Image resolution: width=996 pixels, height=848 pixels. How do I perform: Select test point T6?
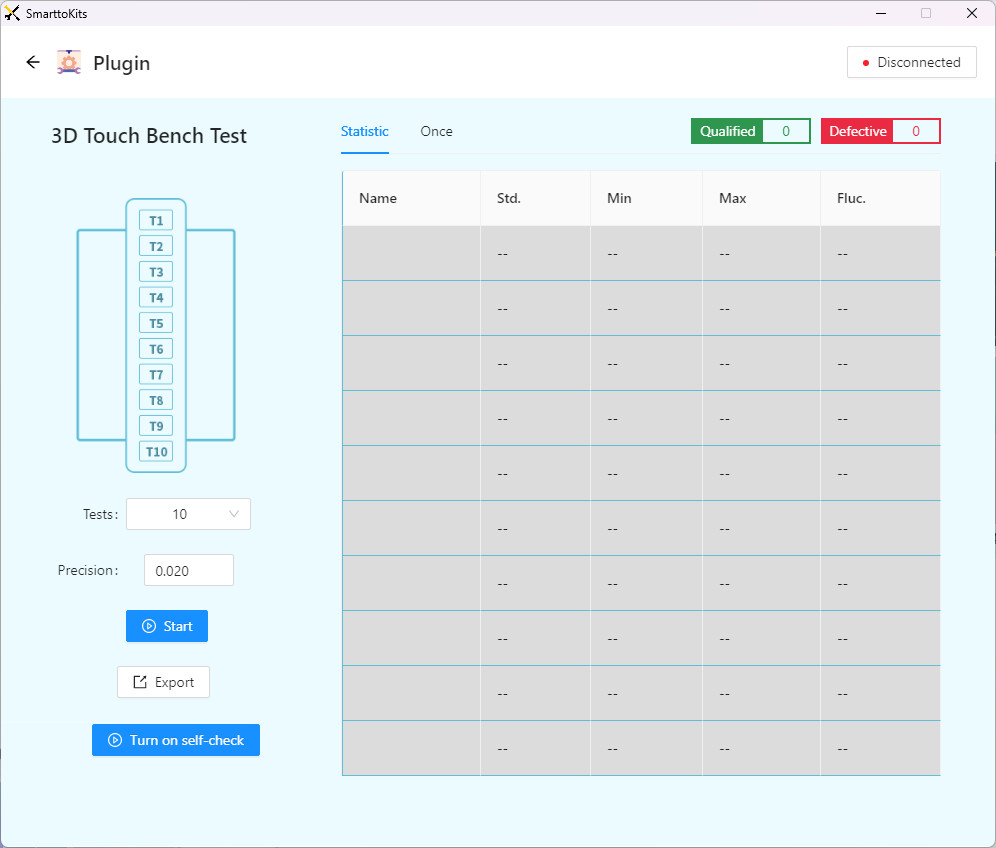coord(156,349)
